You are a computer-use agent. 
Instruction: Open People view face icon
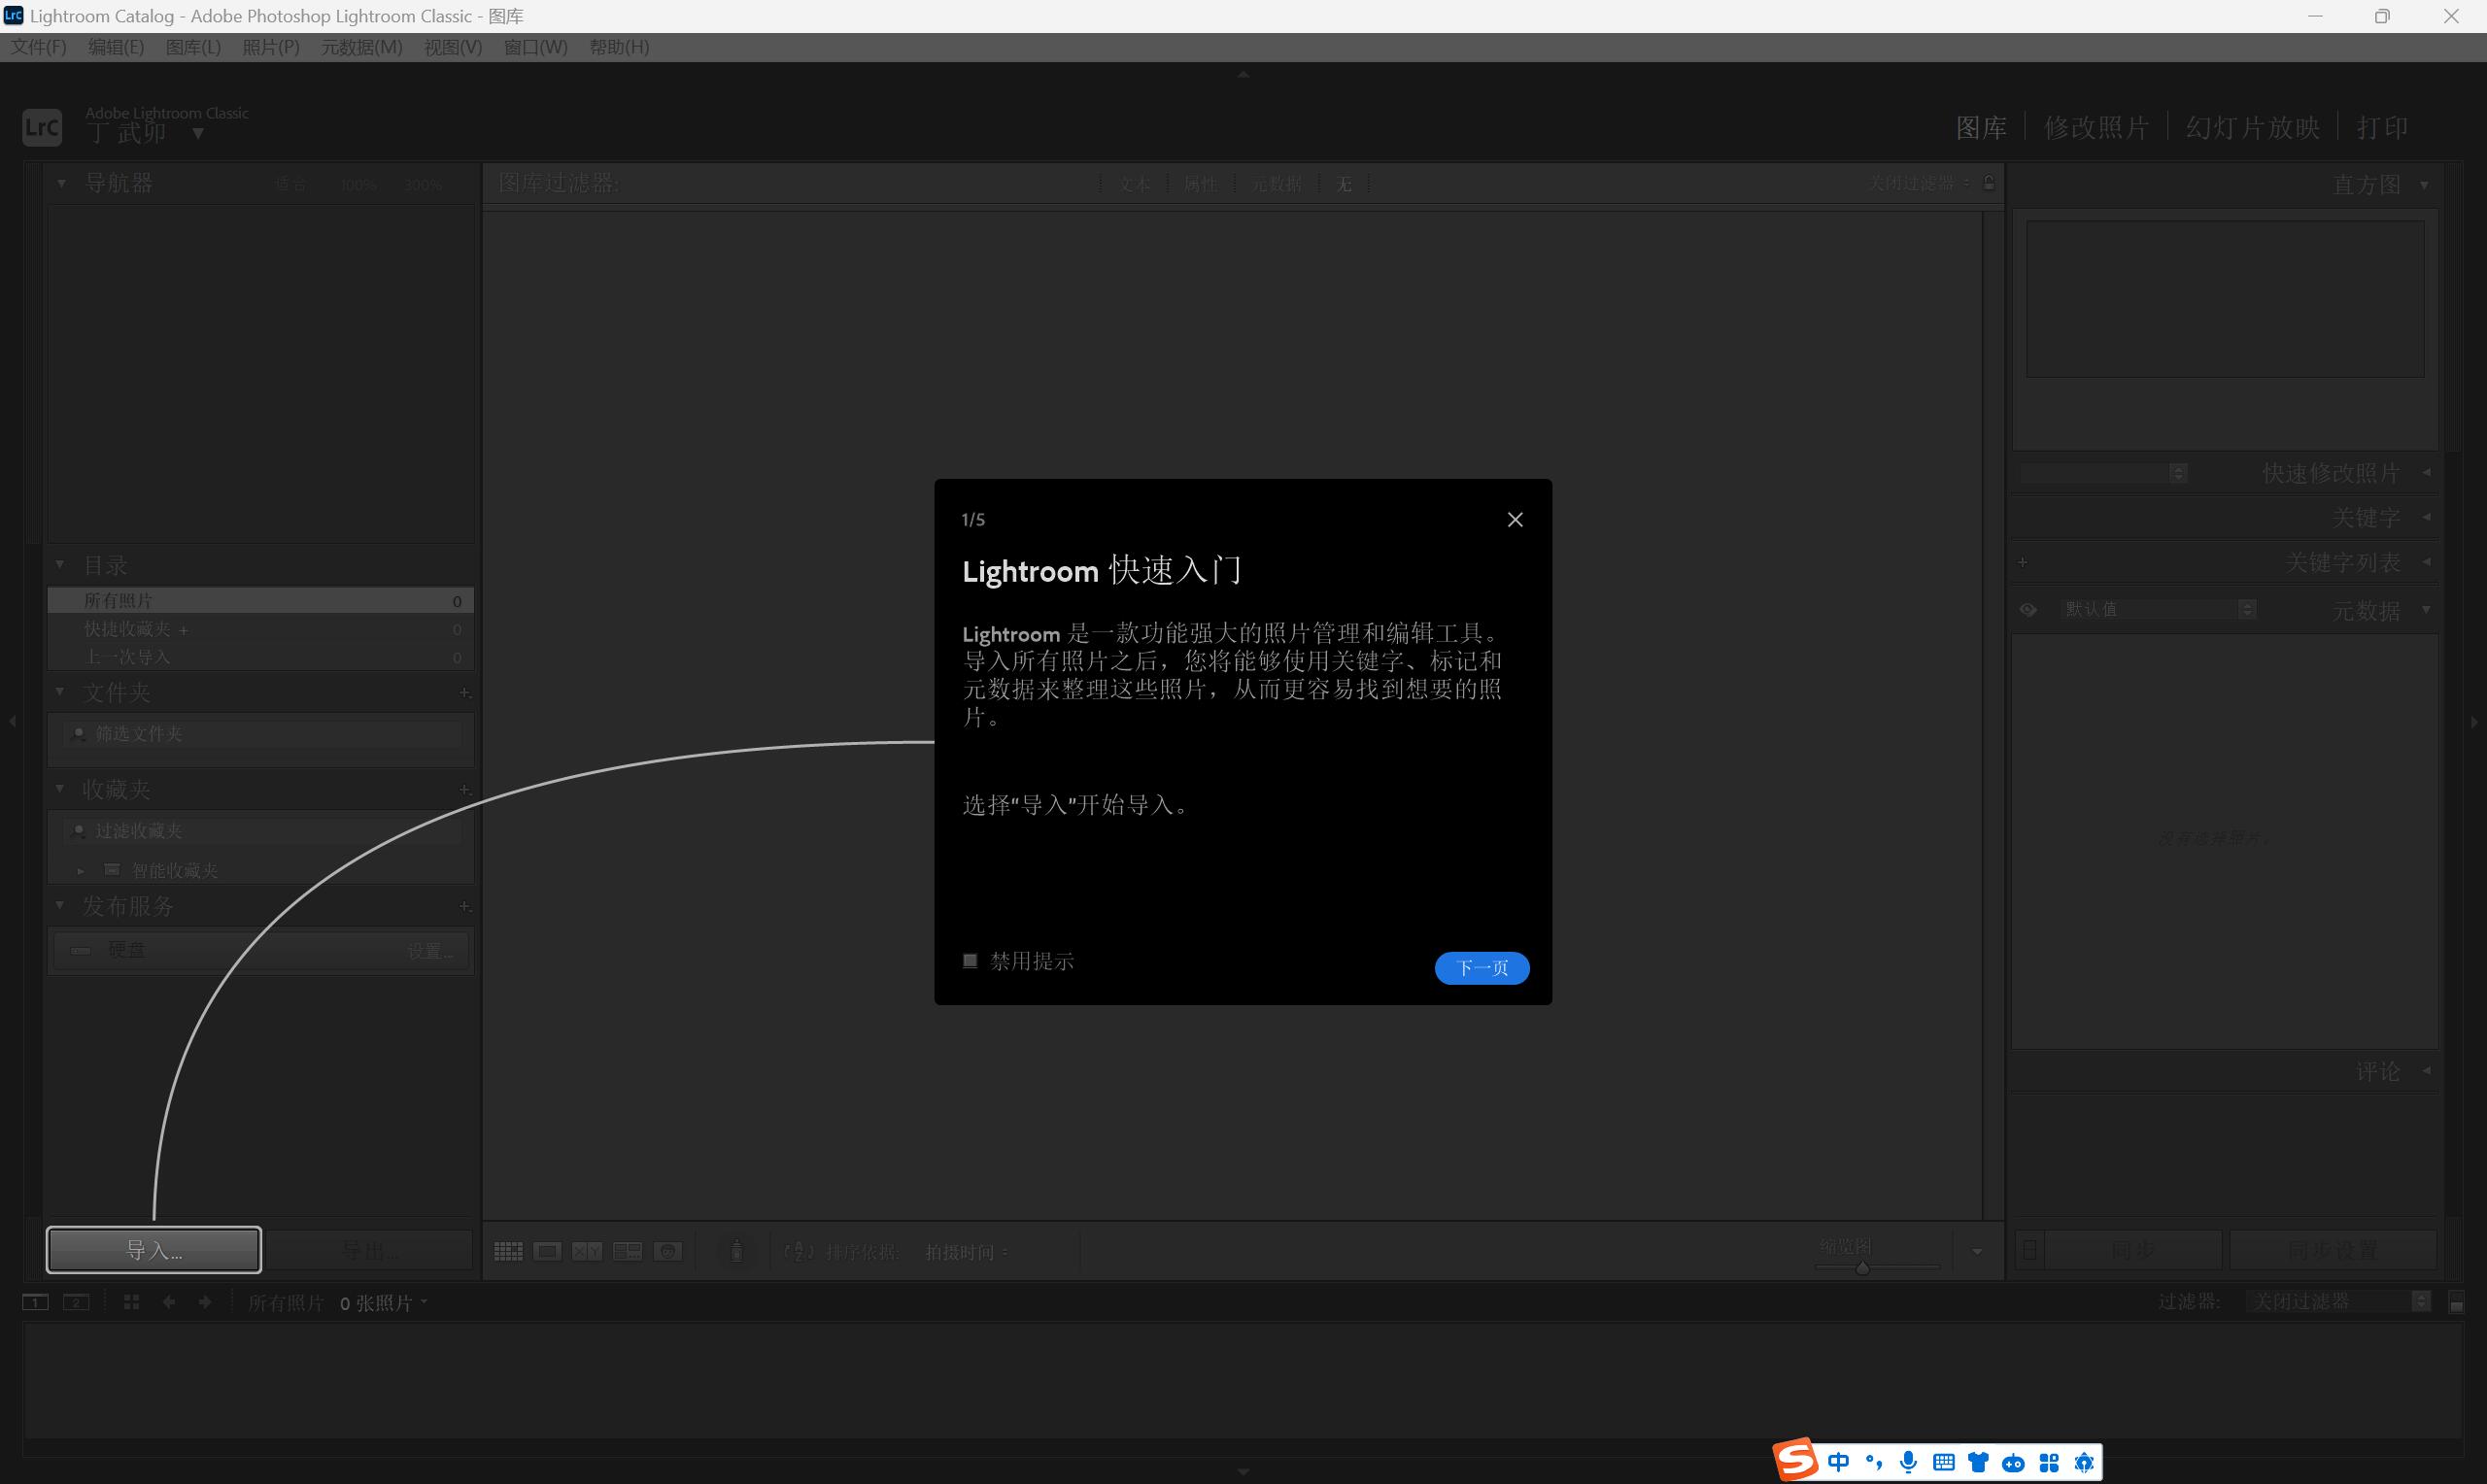tap(667, 1251)
